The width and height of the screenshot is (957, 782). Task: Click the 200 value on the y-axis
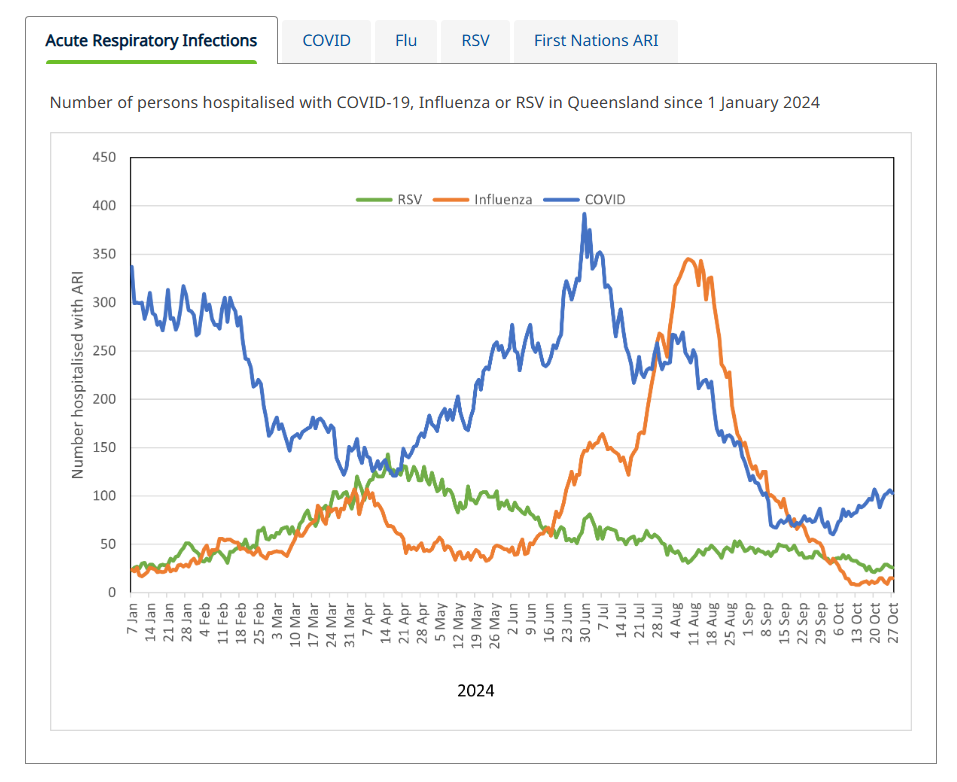[104, 399]
